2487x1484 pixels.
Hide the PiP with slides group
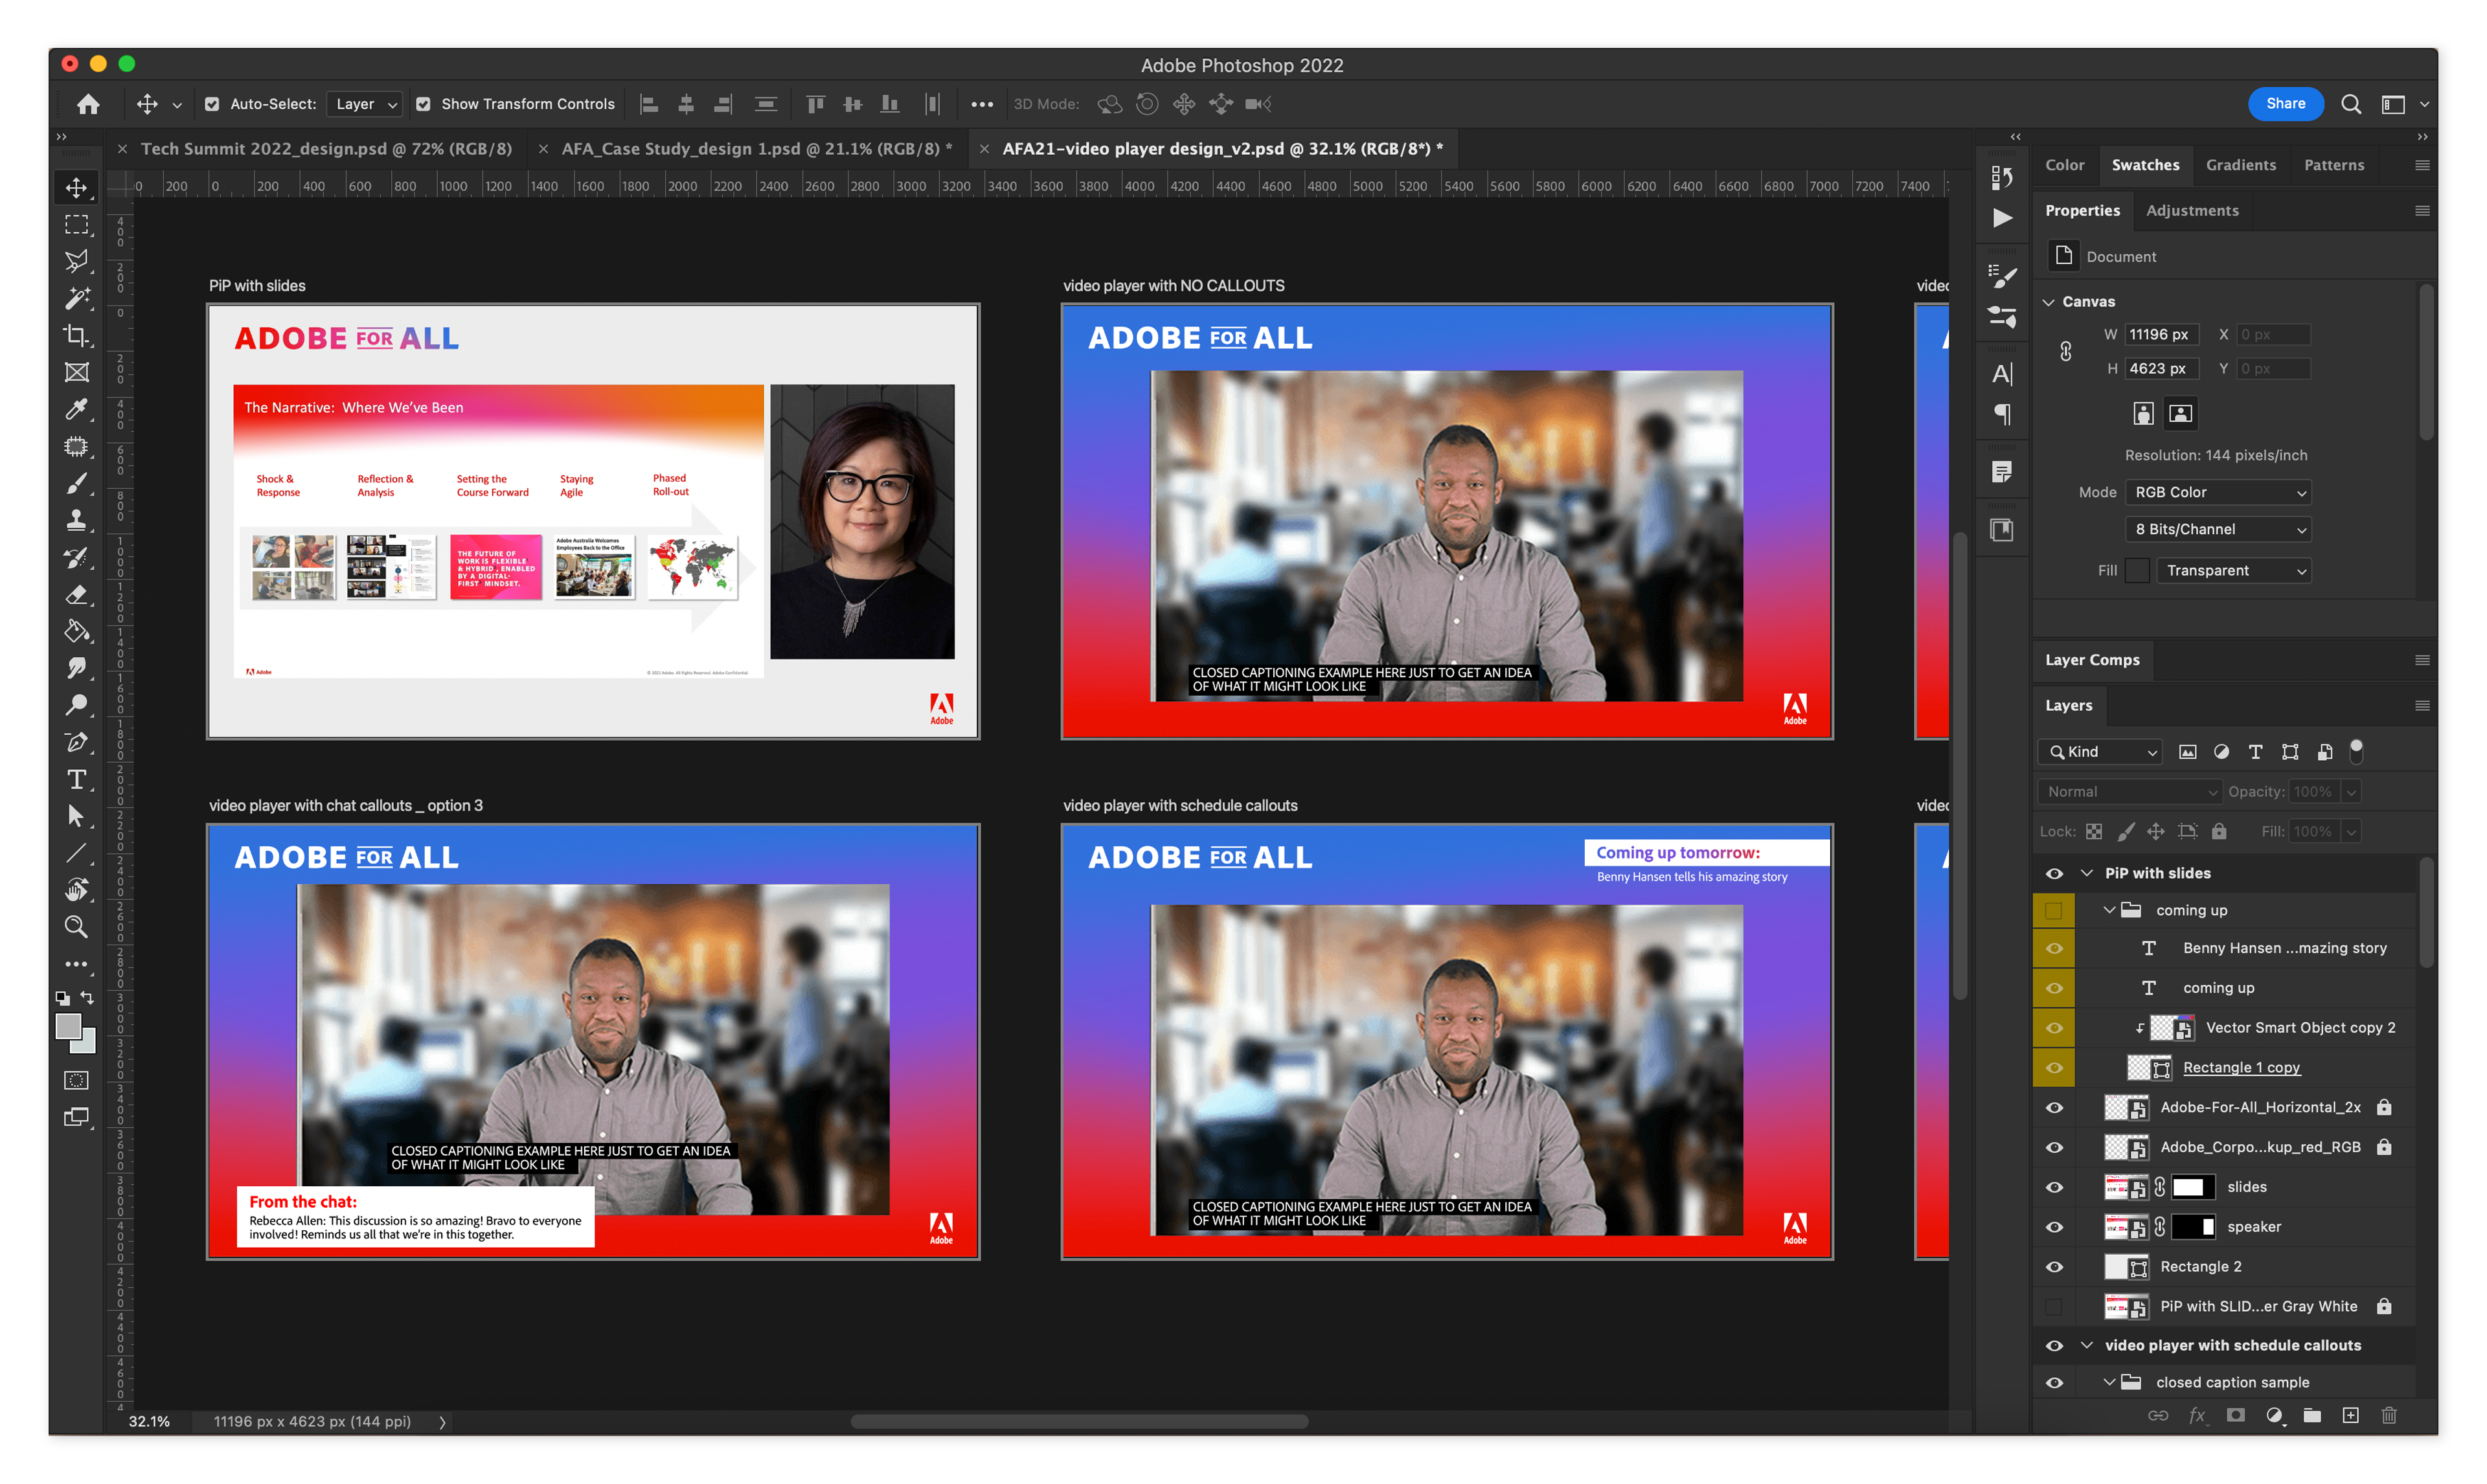tap(2053, 873)
